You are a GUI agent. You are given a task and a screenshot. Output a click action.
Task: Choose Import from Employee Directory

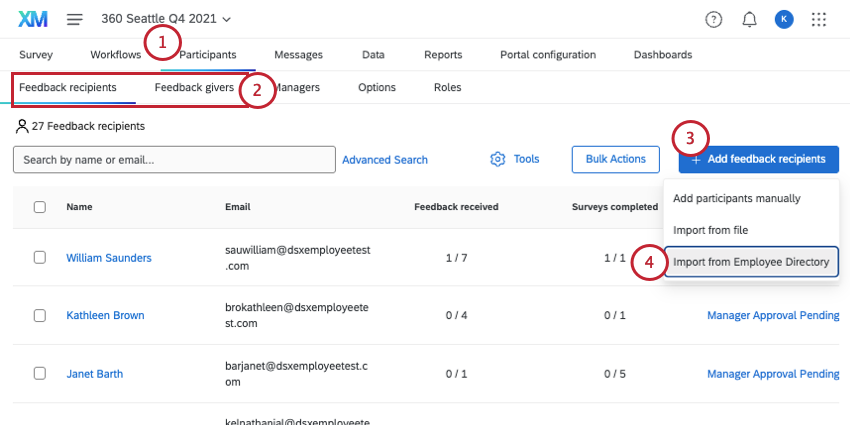pos(751,262)
